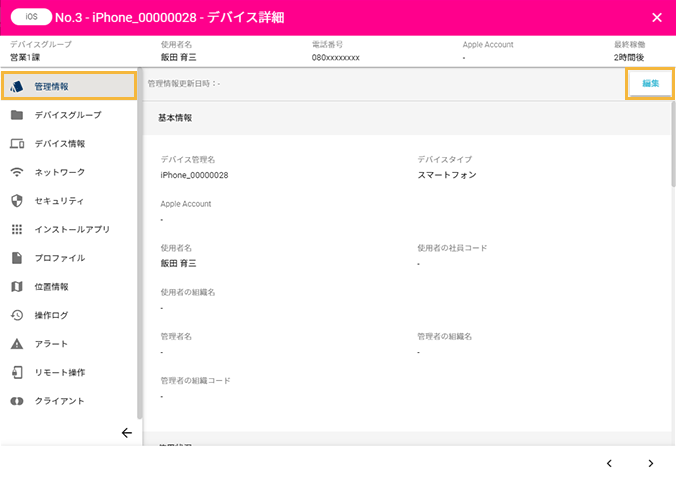
Task: Click the 位置情報 map icon
Action: click(x=17, y=287)
